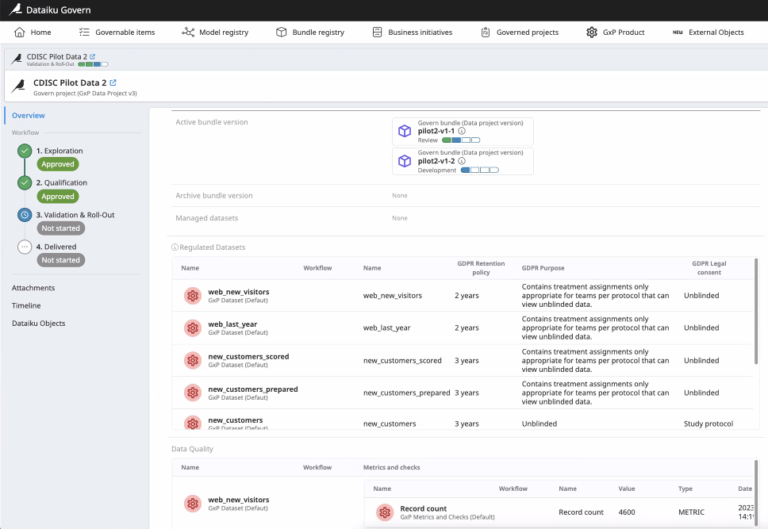Click green checkmark of Qualification step

(24, 183)
